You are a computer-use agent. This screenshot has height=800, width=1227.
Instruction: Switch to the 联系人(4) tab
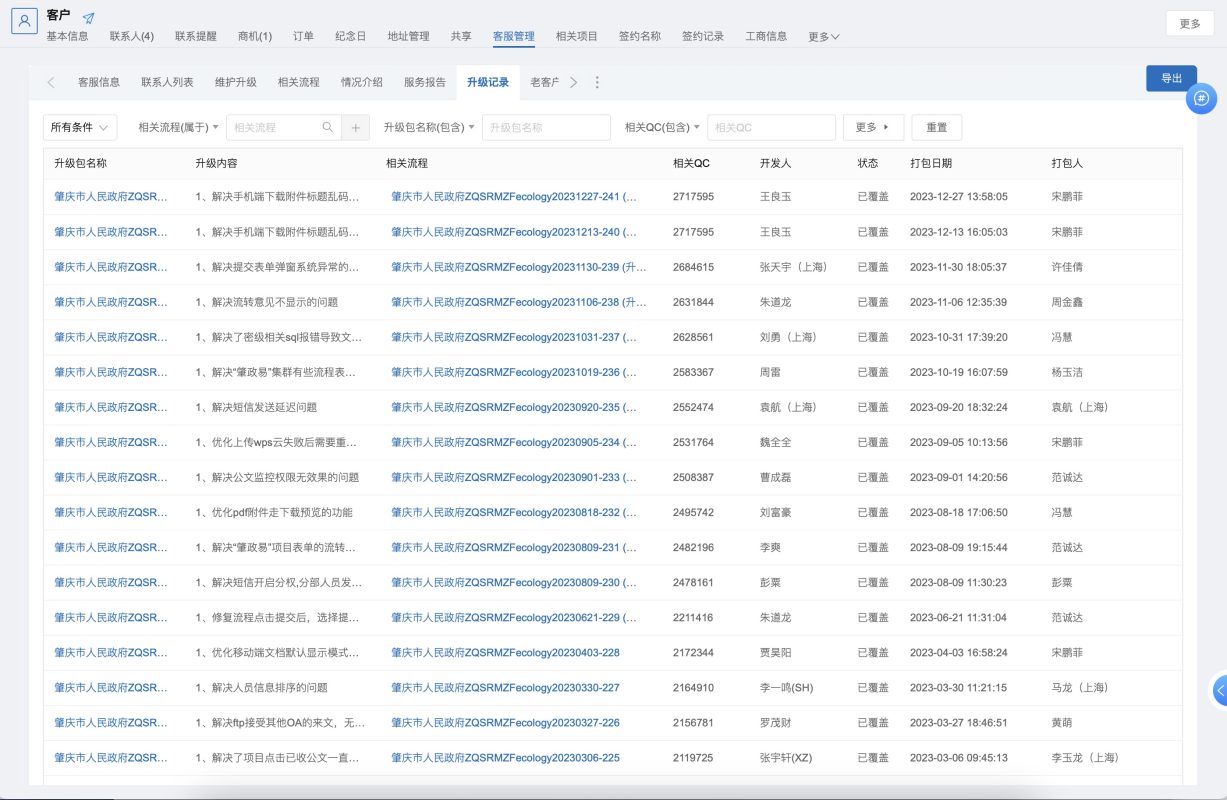(131, 37)
